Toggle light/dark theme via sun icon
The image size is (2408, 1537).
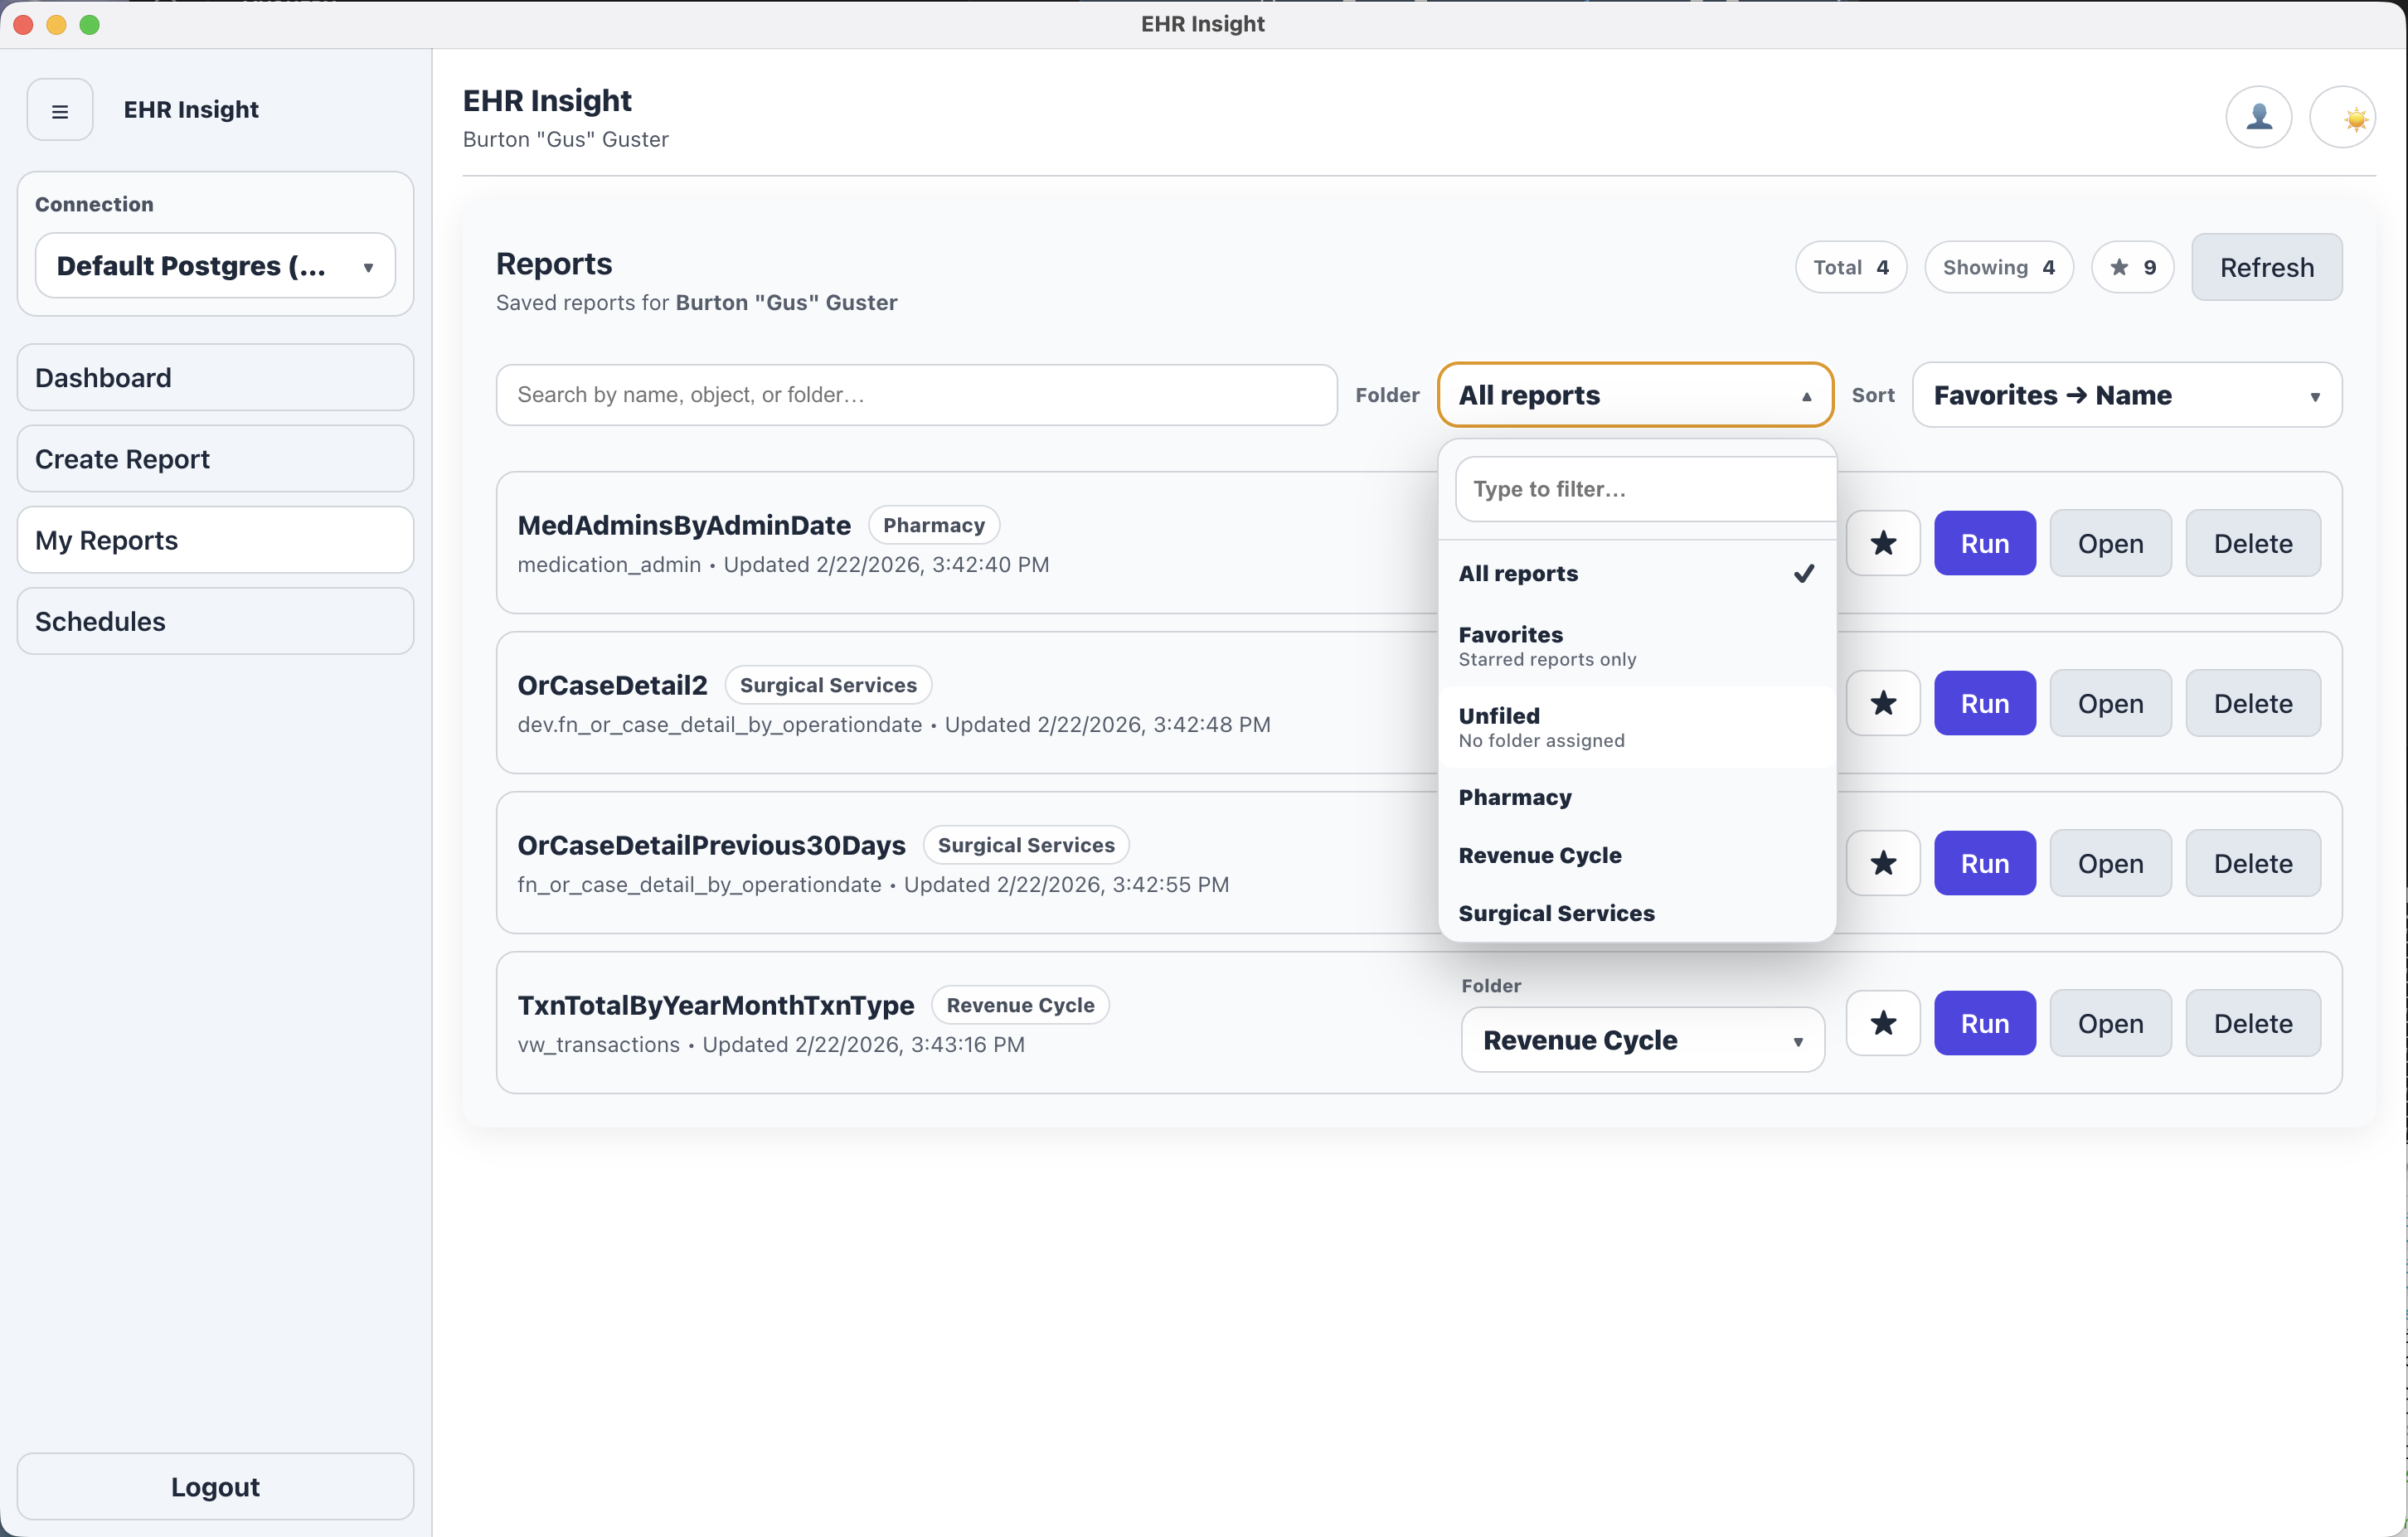pos(2345,117)
